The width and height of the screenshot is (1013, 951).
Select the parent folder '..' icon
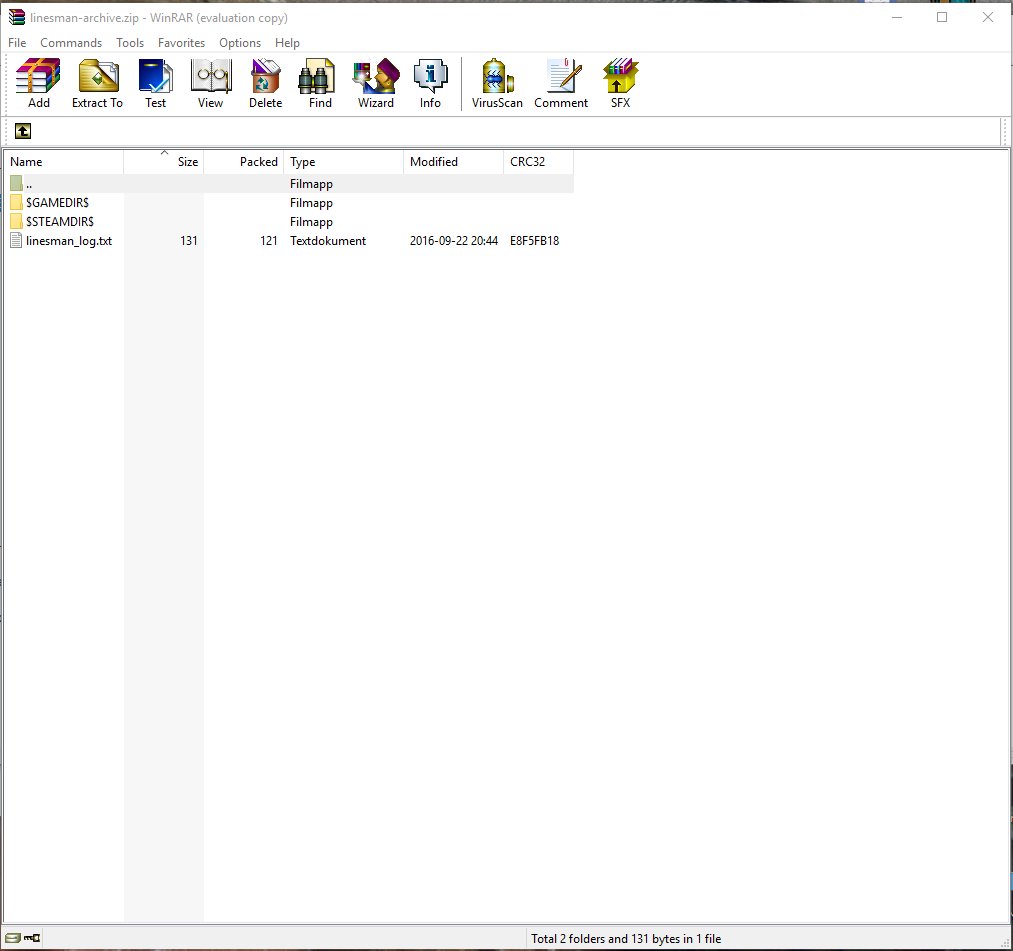(x=16, y=183)
